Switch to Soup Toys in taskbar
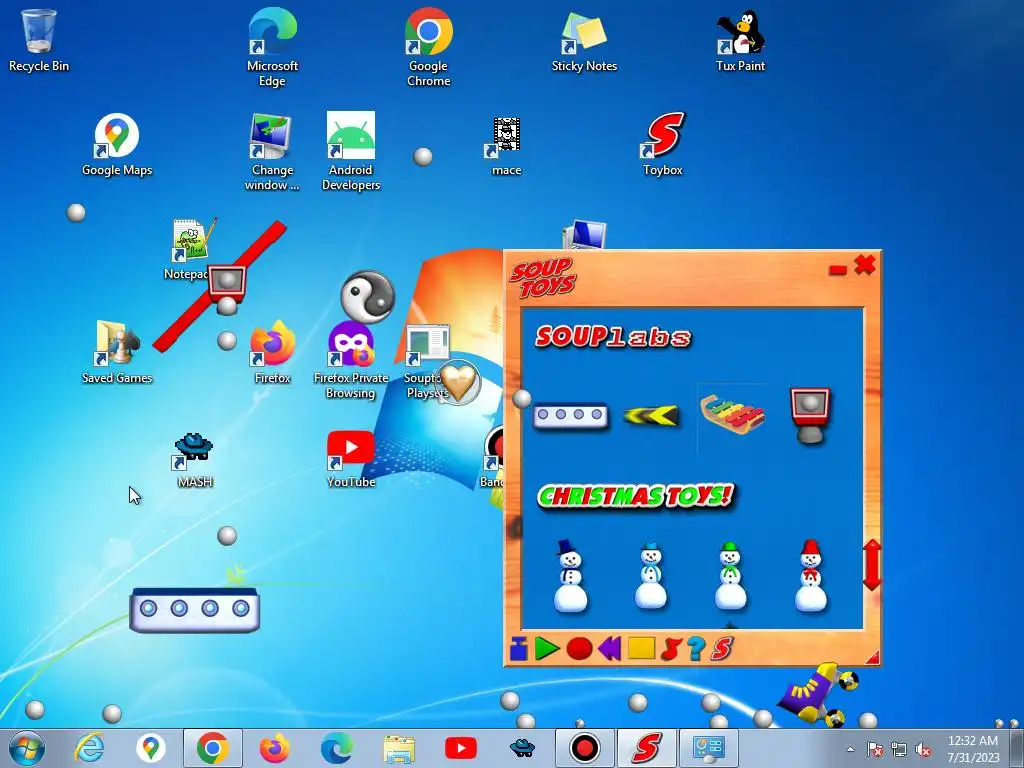Screen dimensions: 1024x768 pyautogui.click(x=647, y=748)
